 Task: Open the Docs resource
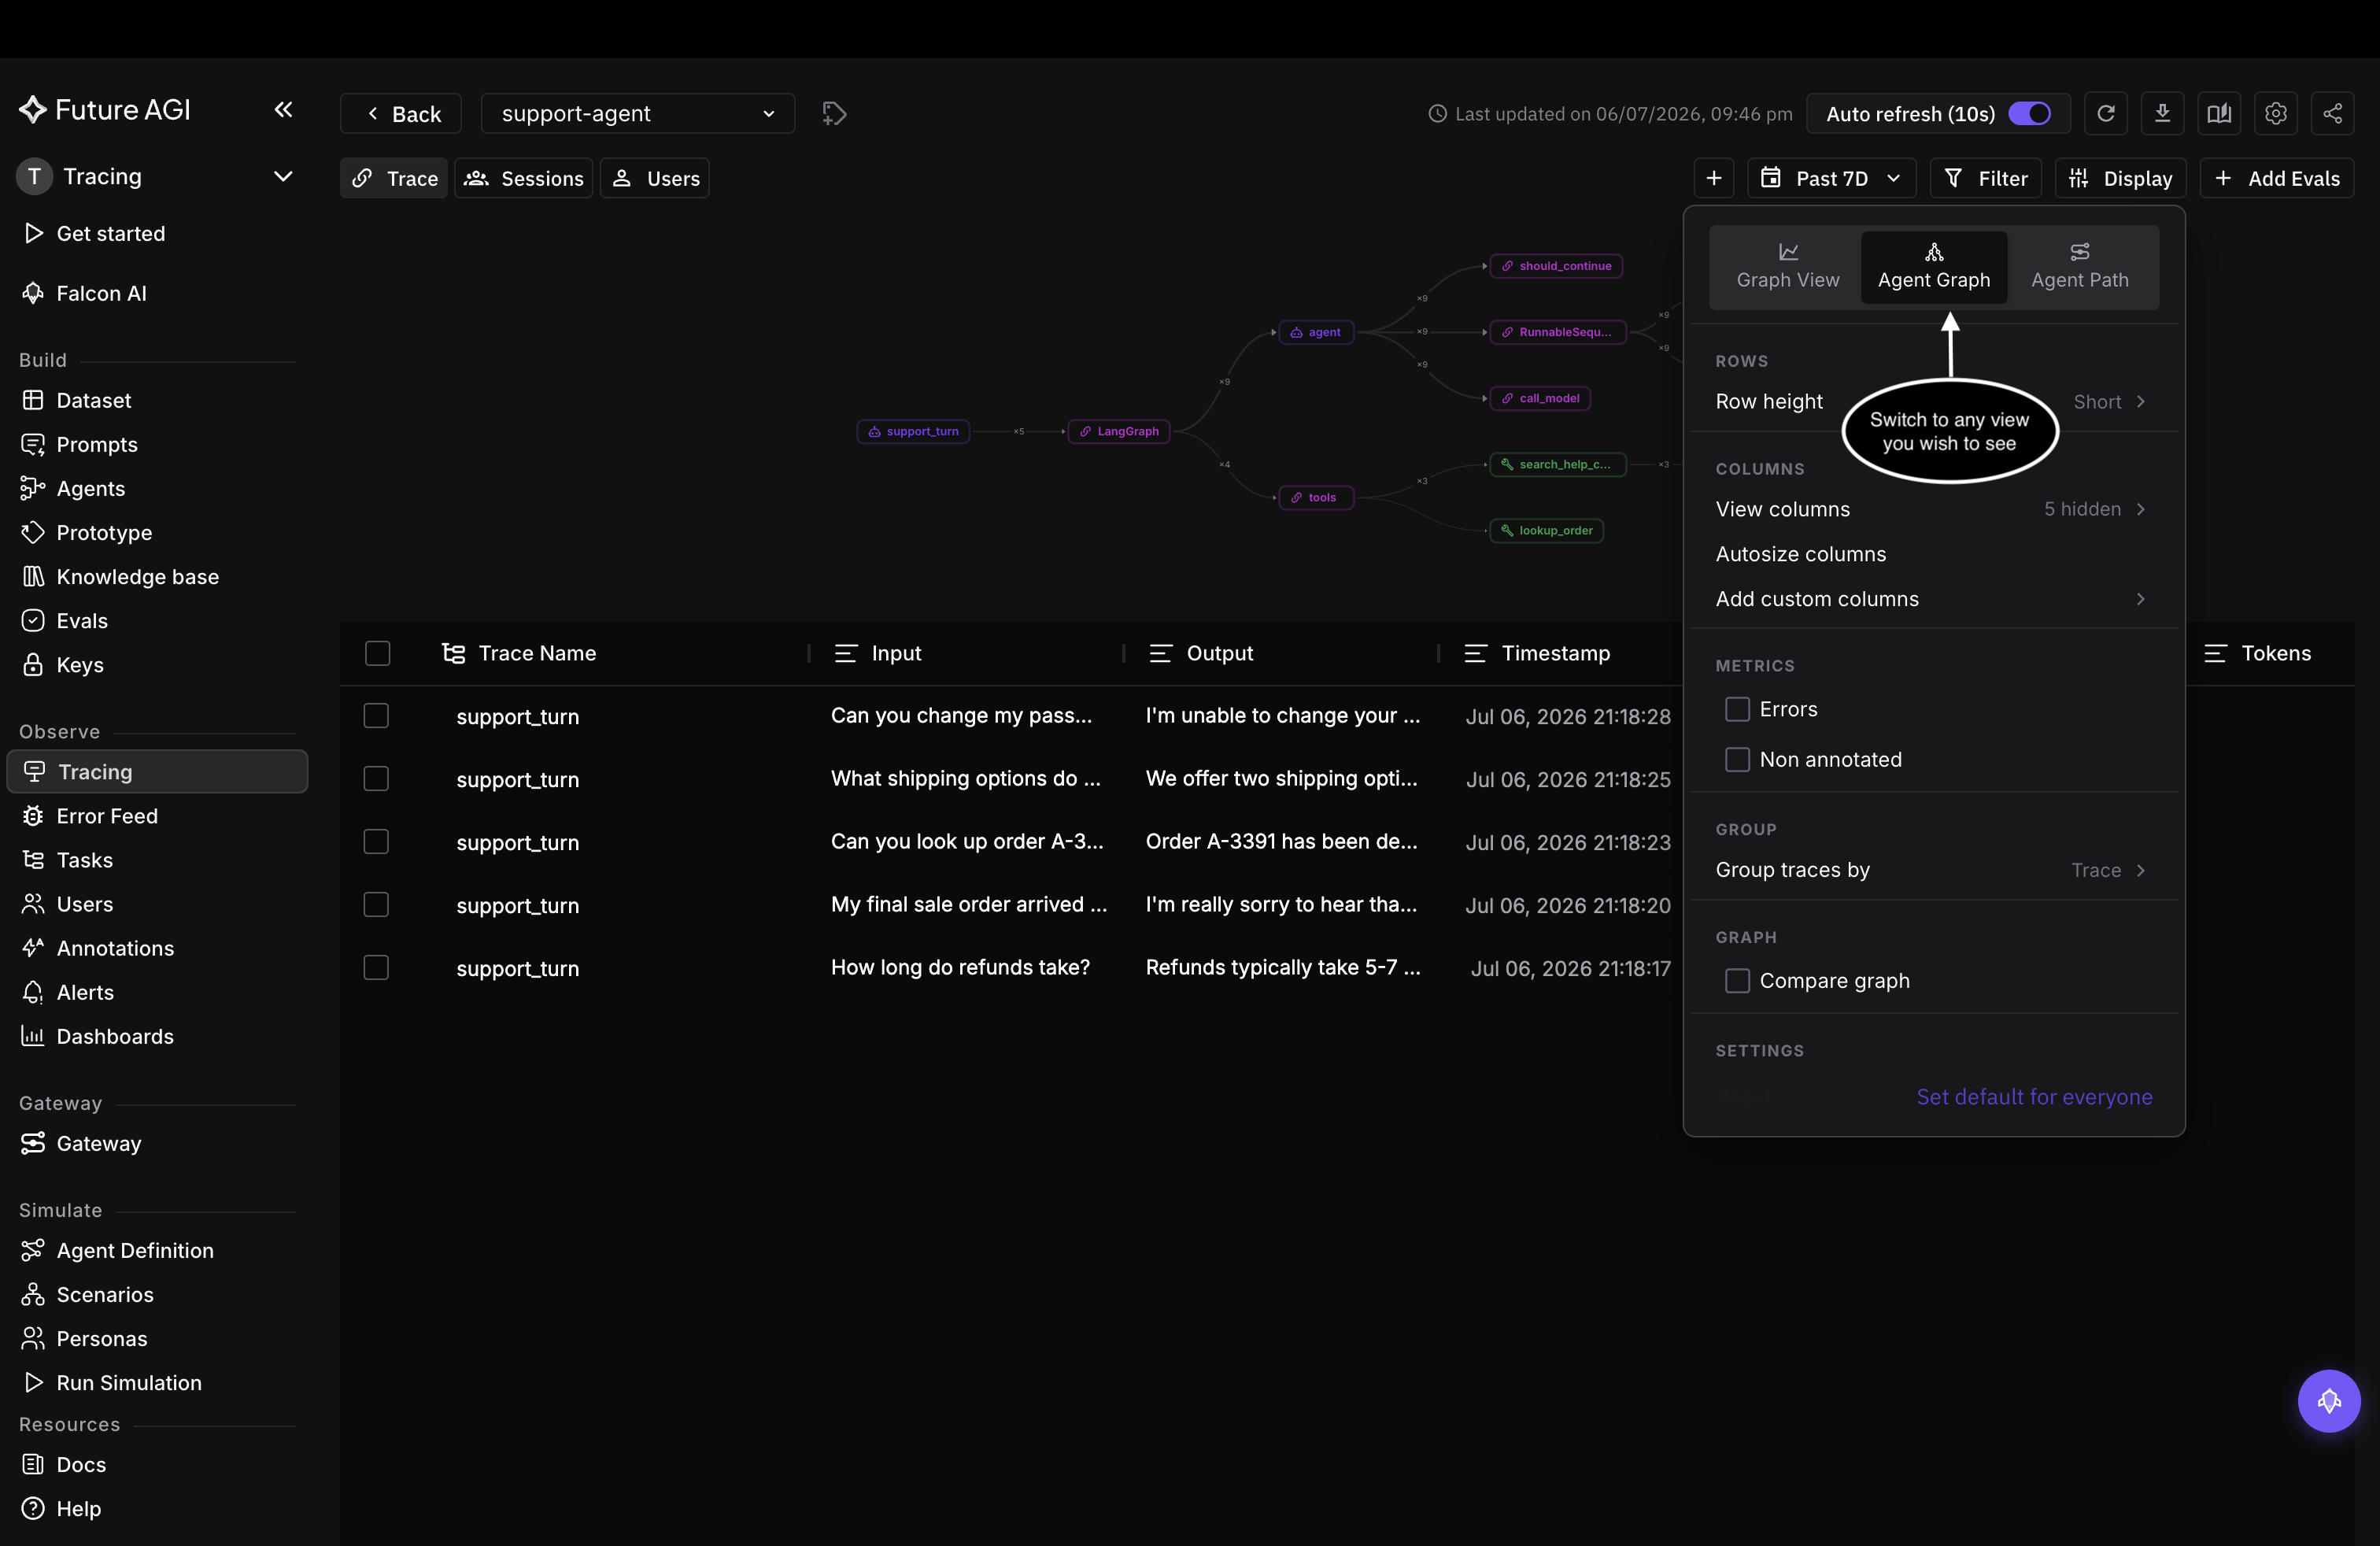pyautogui.click(x=81, y=1464)
